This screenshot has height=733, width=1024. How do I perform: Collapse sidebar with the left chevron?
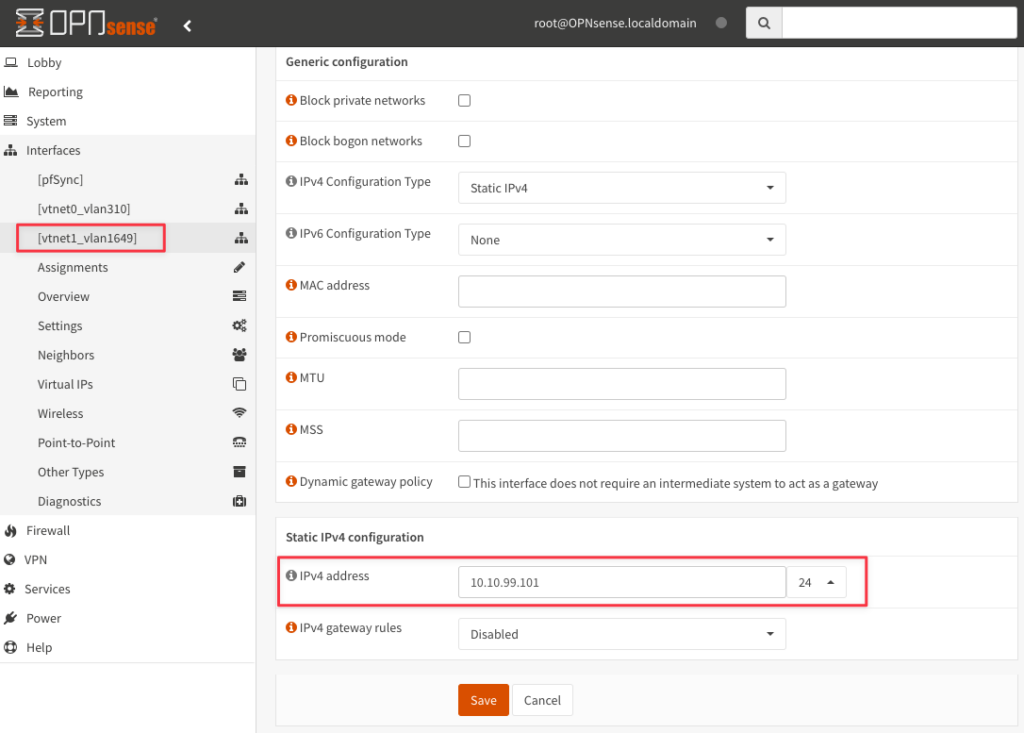(187, 25)
